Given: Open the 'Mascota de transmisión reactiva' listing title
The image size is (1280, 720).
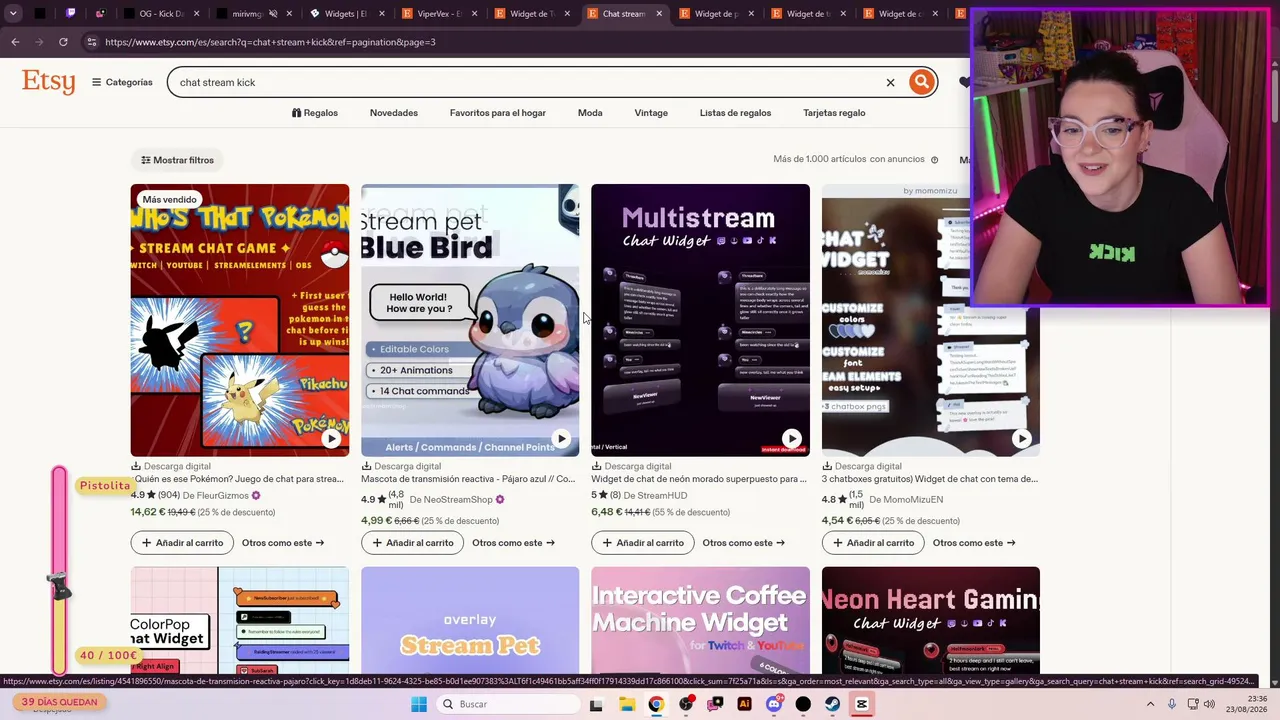Looking at the screenshot, I should click(468, 479).
